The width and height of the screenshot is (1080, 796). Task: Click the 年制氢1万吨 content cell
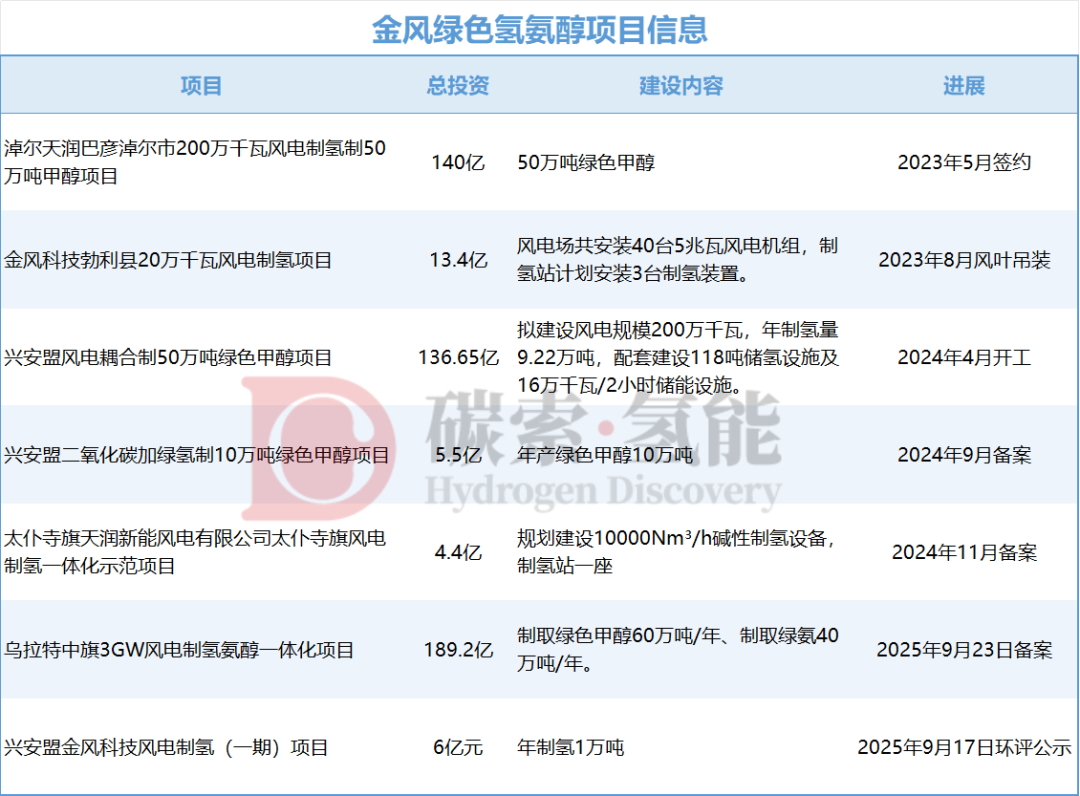click(571, 747)
